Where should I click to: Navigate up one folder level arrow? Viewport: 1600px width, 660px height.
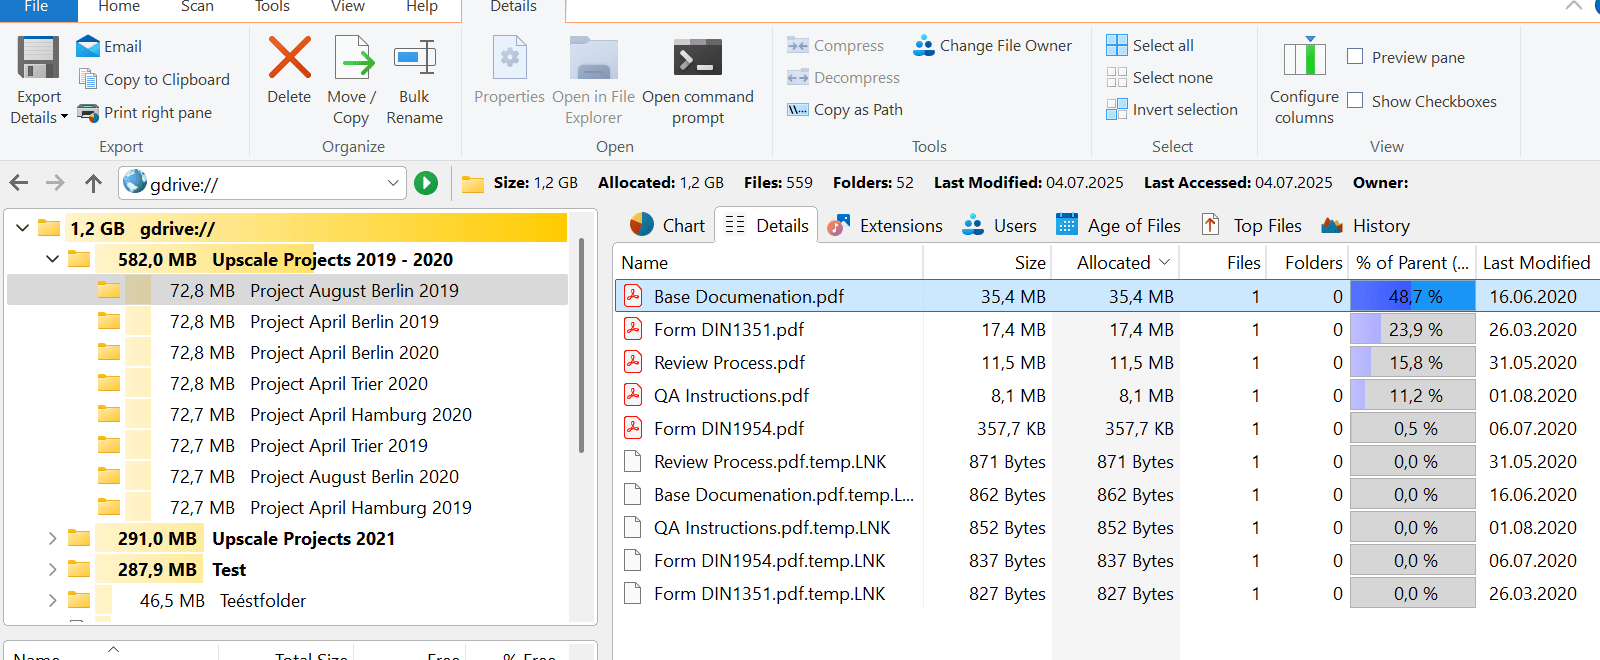(93, 183)
